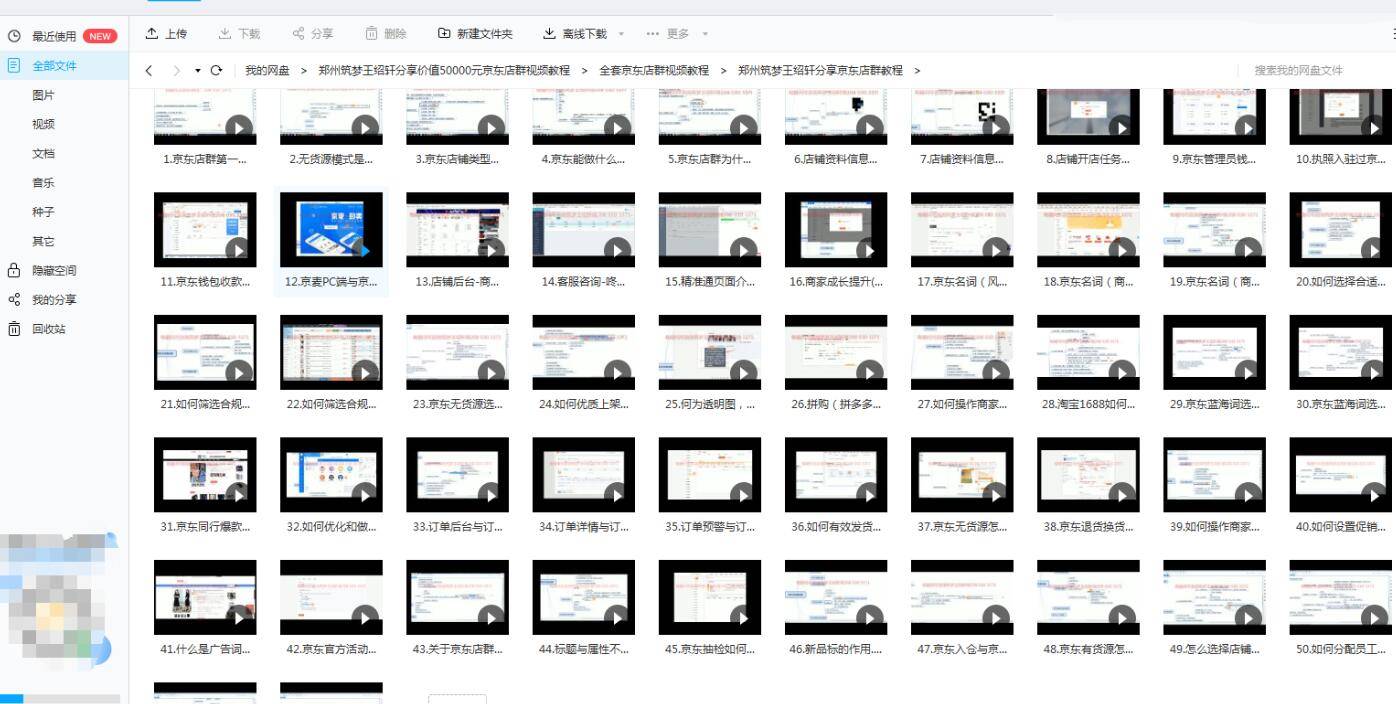Open the 视频 category
This screenshot has height=704, width=1396.
coord(44,124)
